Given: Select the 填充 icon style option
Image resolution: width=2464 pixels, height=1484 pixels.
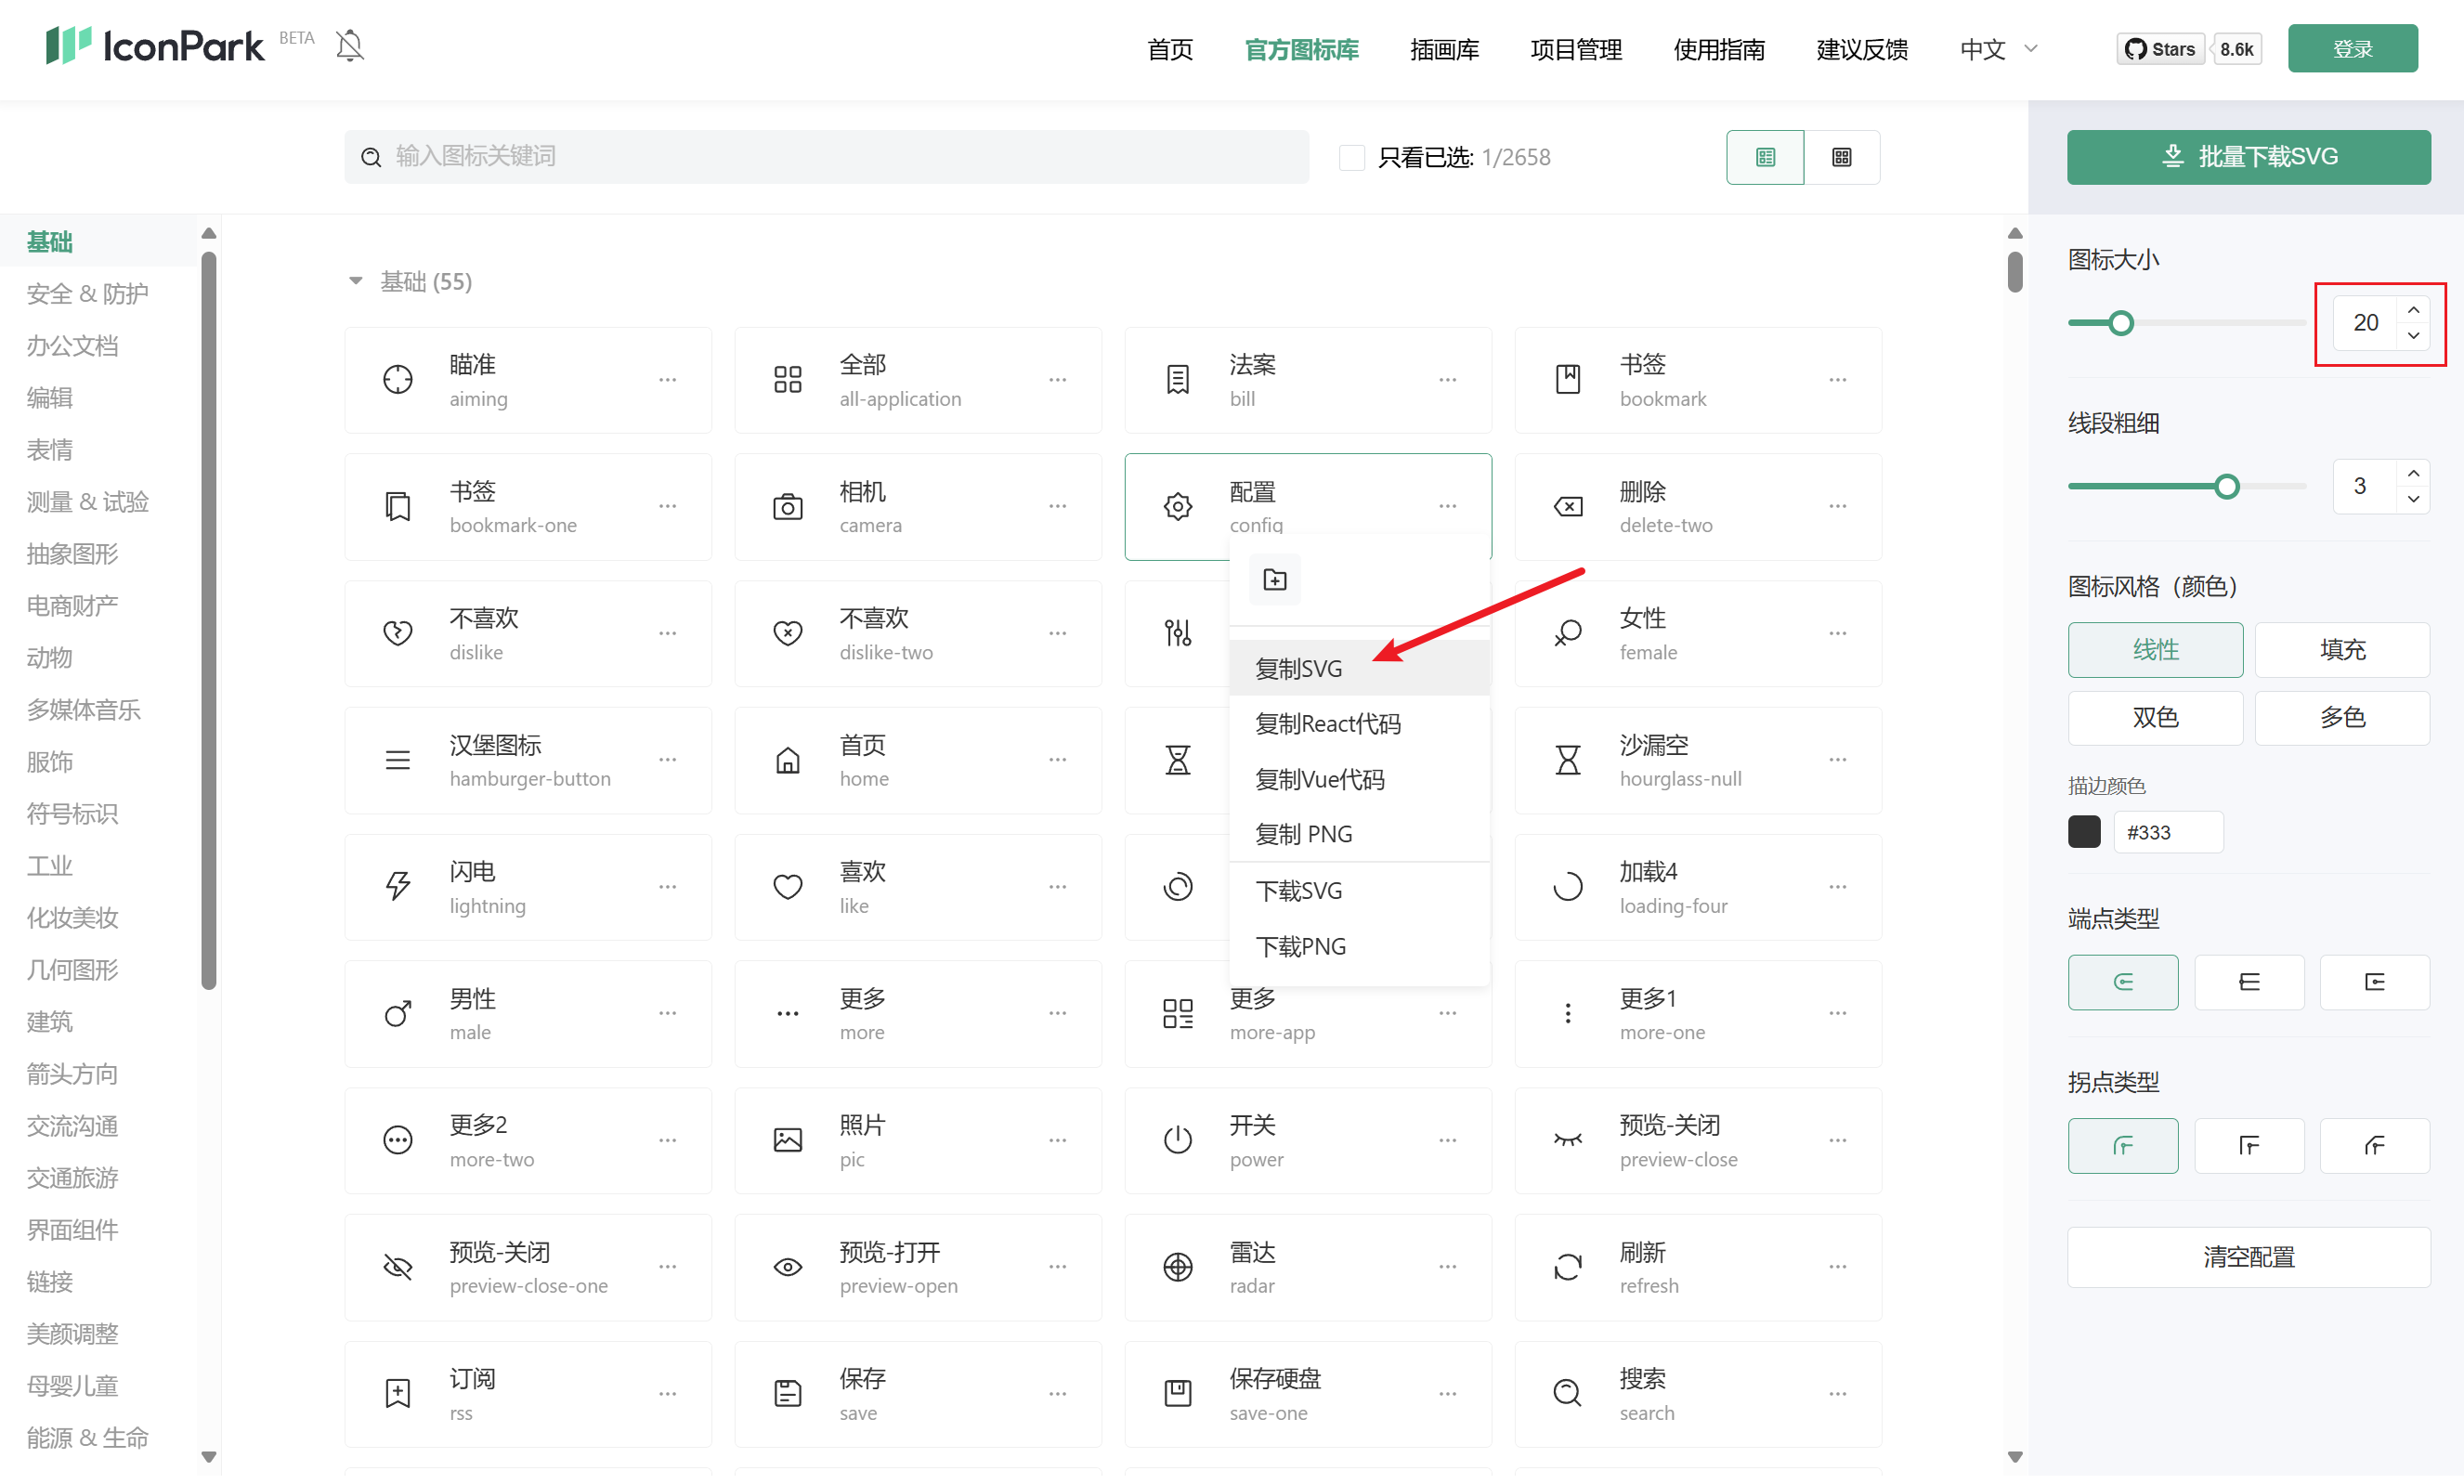Looking at the screenshot, I should coord(2341,650).
